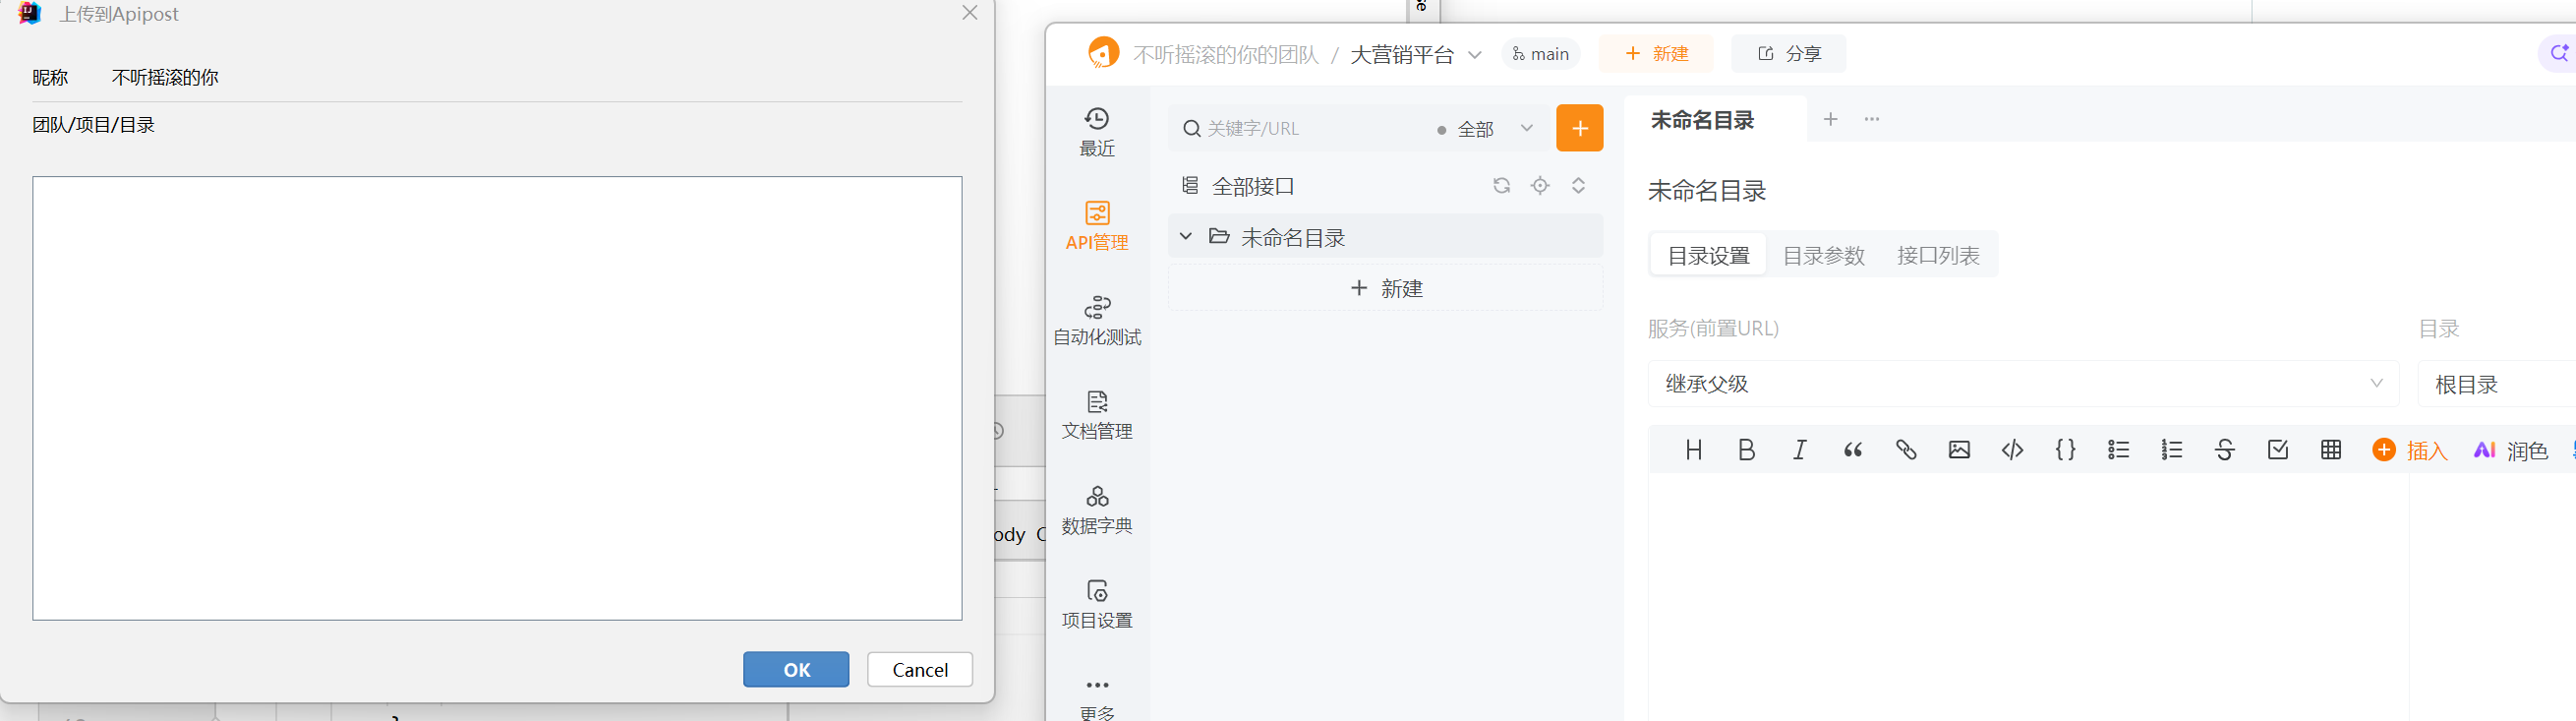This screenshot has height=721, width=2576.
Task: Open the 最近 (recent) sidebar section
Action: pyautogui.click(x=1097, y=132)
